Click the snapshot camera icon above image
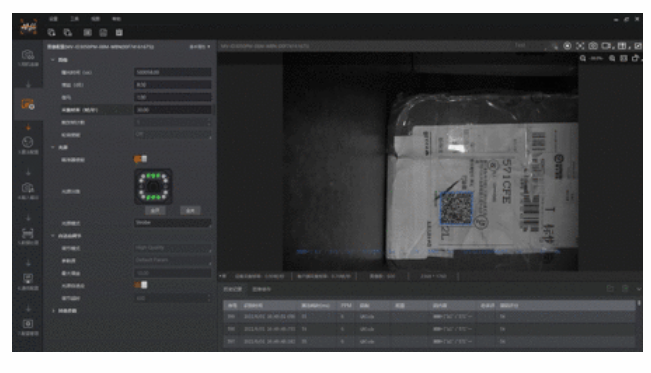Screen dimensions: 651x373 [593, 46]
